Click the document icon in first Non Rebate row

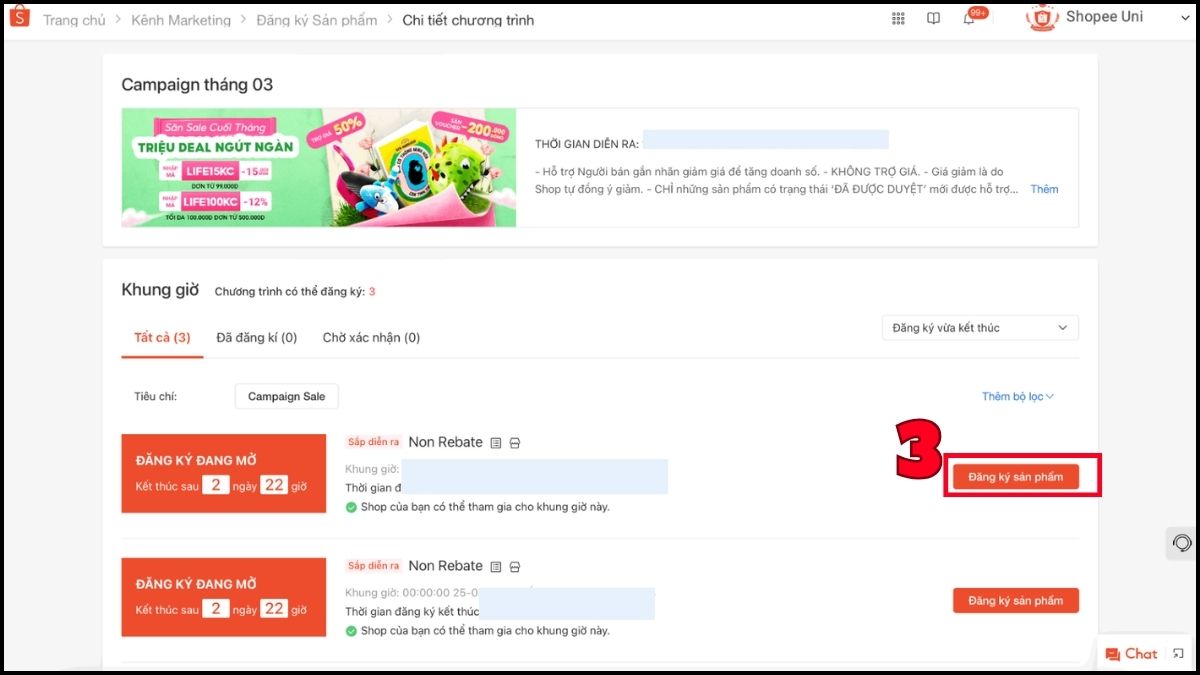[496, 443]
